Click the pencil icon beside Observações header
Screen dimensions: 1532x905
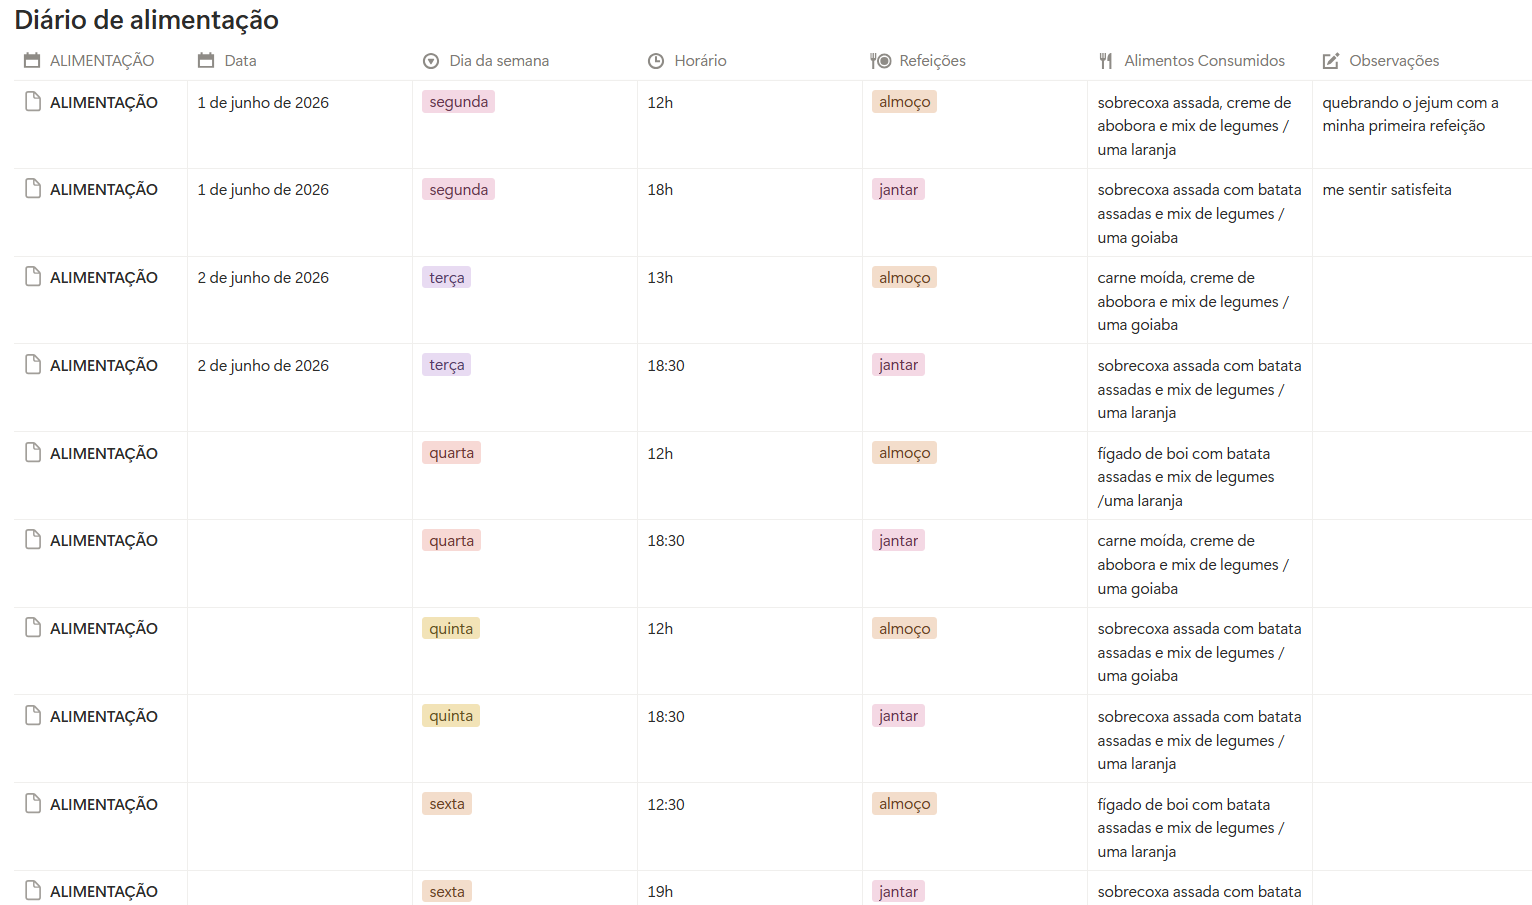pyautogui.click(x=1331, y=61)
